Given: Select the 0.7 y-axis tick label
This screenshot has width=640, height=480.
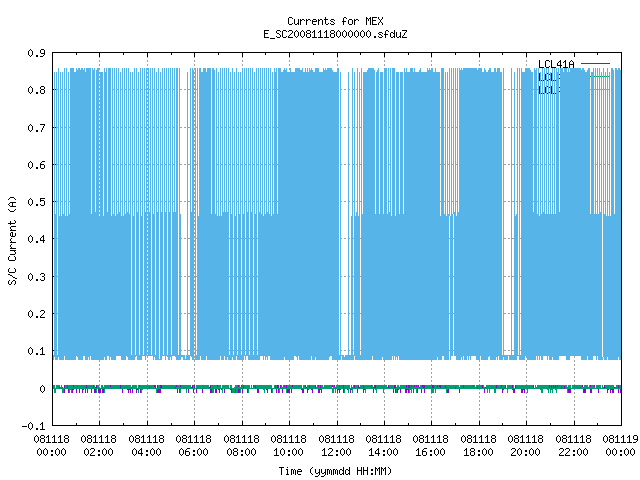Looking at the screenshot, I should (x=36, y=128).
